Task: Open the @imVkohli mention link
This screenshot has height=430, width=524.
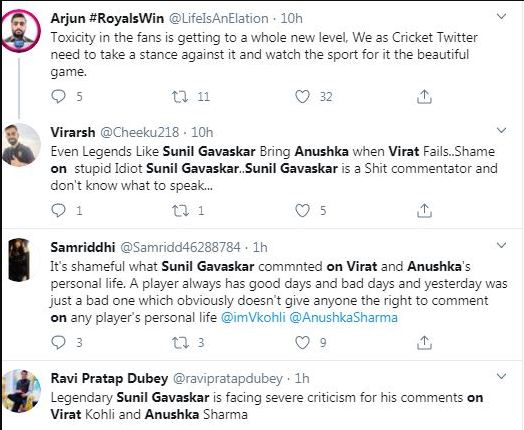Action: point(253,317)
